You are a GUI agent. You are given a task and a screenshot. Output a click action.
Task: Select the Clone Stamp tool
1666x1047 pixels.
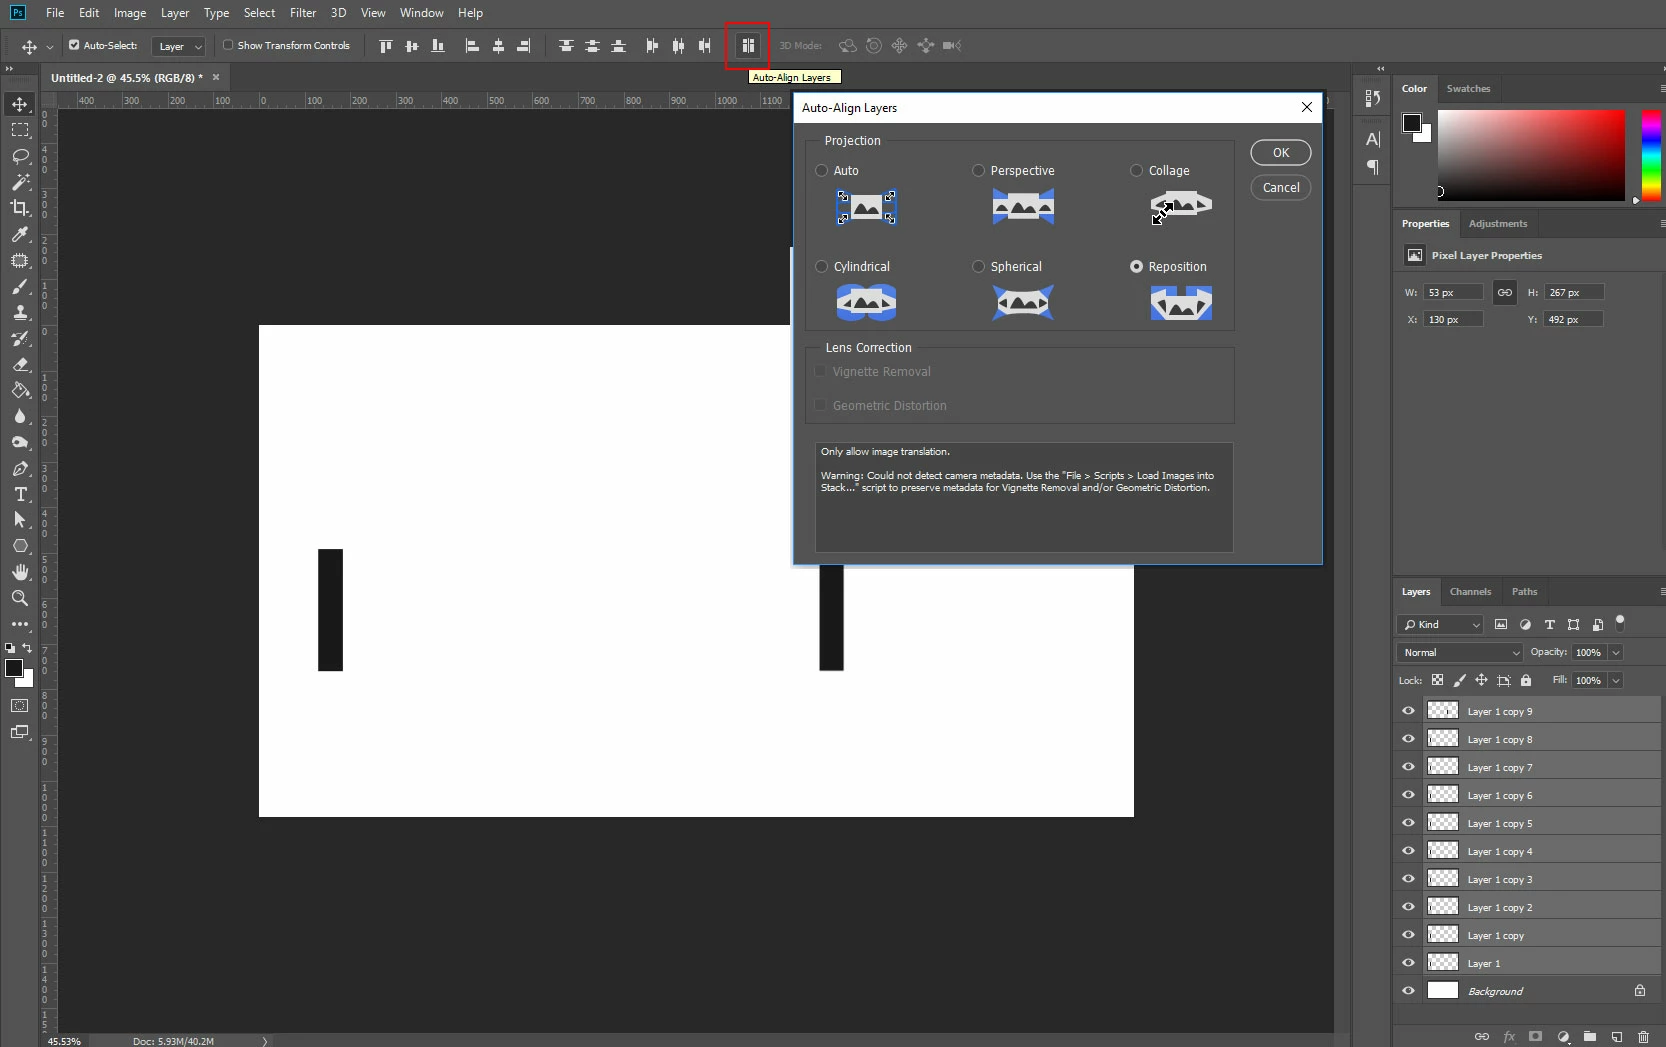pyautogui.click(x=20, y=313)
